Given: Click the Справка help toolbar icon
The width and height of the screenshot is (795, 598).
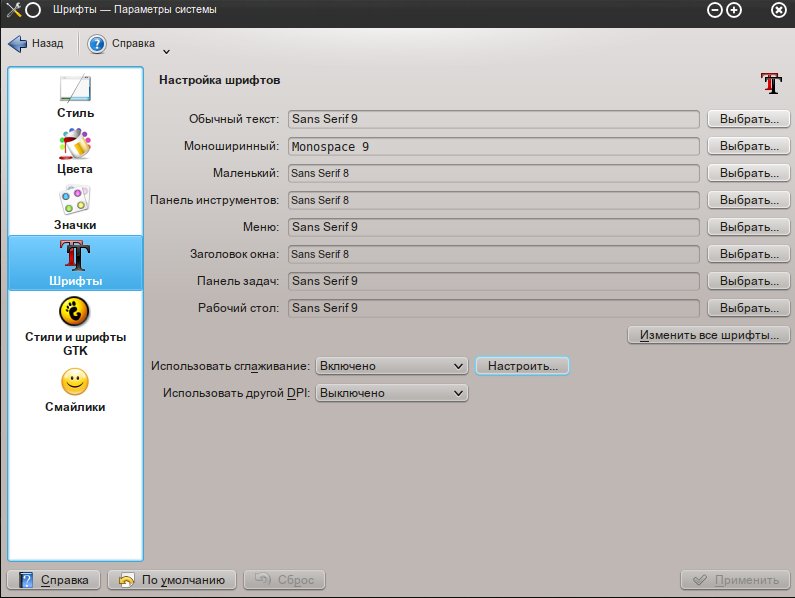Looking at the screenshot, I should 98,44.
